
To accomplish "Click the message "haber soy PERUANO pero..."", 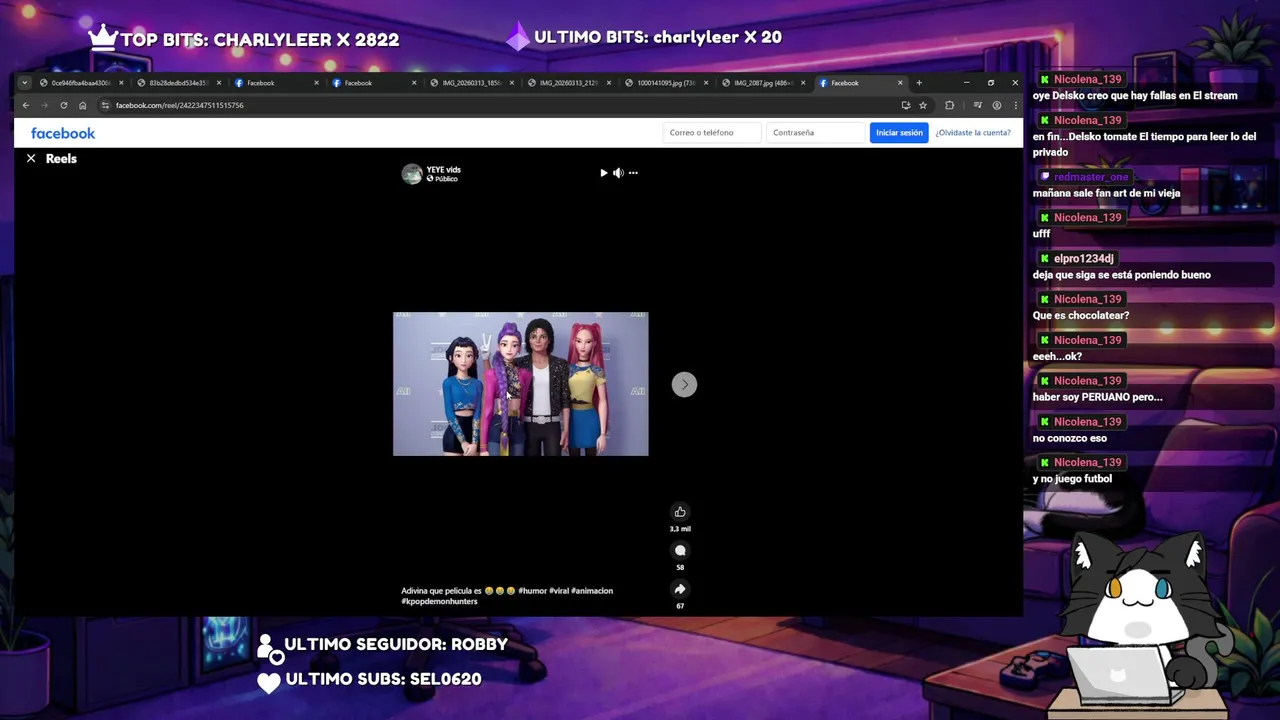I will point(1098,397).
